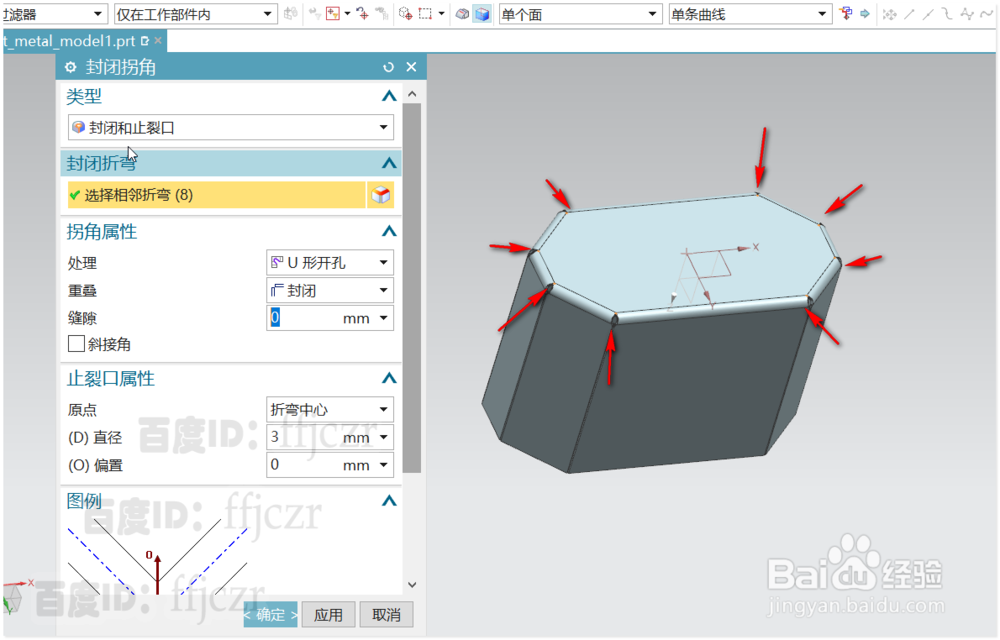Click the bend selection cube icon
Image resolution: width=1000 pixels, height=640 pixels.
[x=381, y=195]
